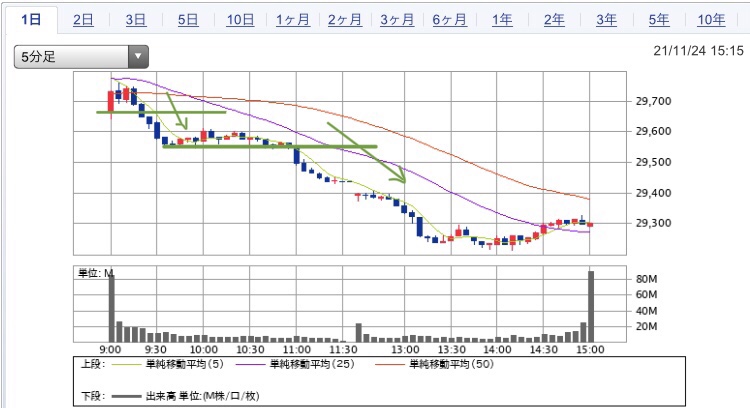Click the 21/11/24 15:15 timestamp
Image resolution: width=750 pixels, height=408 pixels.
tap(698, 51)
